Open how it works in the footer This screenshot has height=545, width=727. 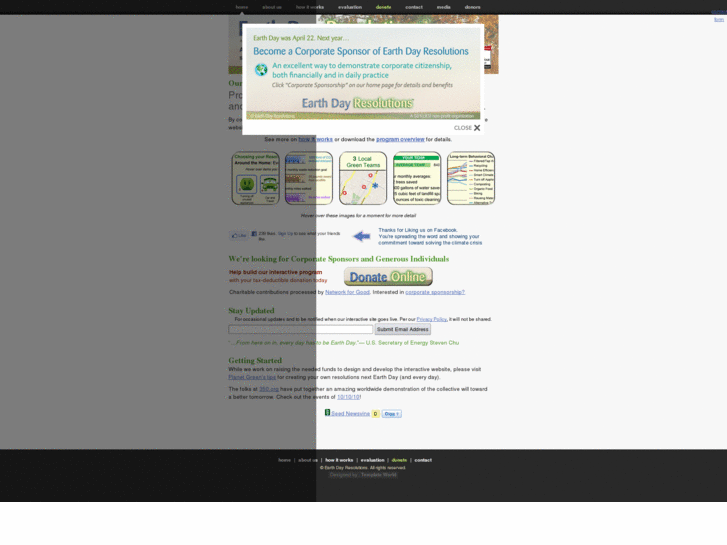[339, 460]
